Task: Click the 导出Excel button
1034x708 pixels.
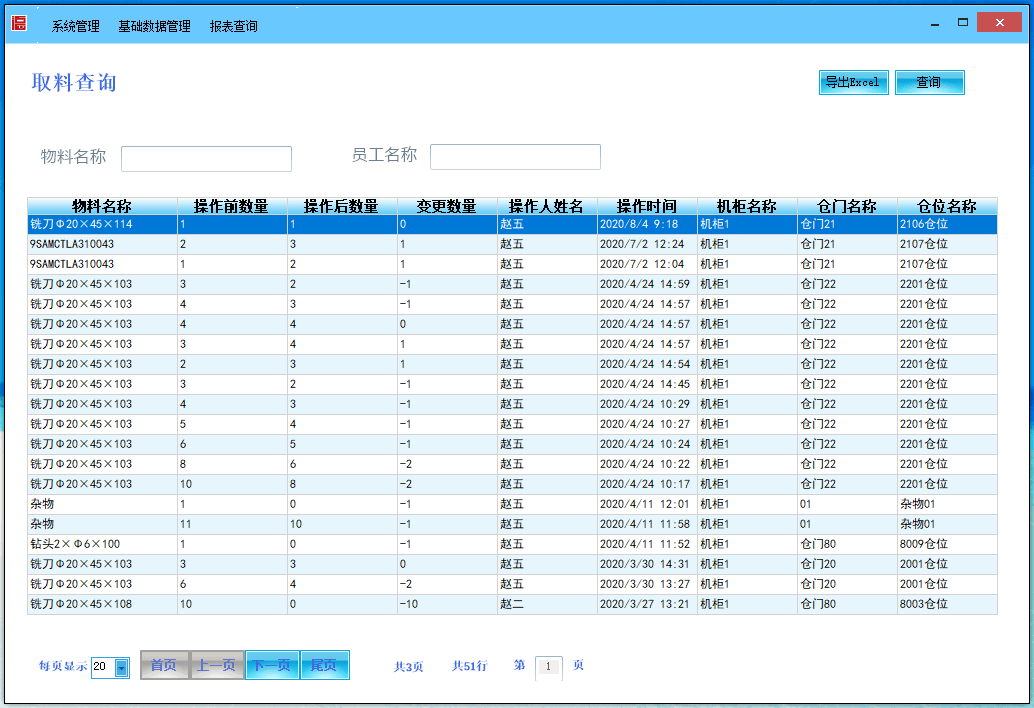Action: point(853,82)
